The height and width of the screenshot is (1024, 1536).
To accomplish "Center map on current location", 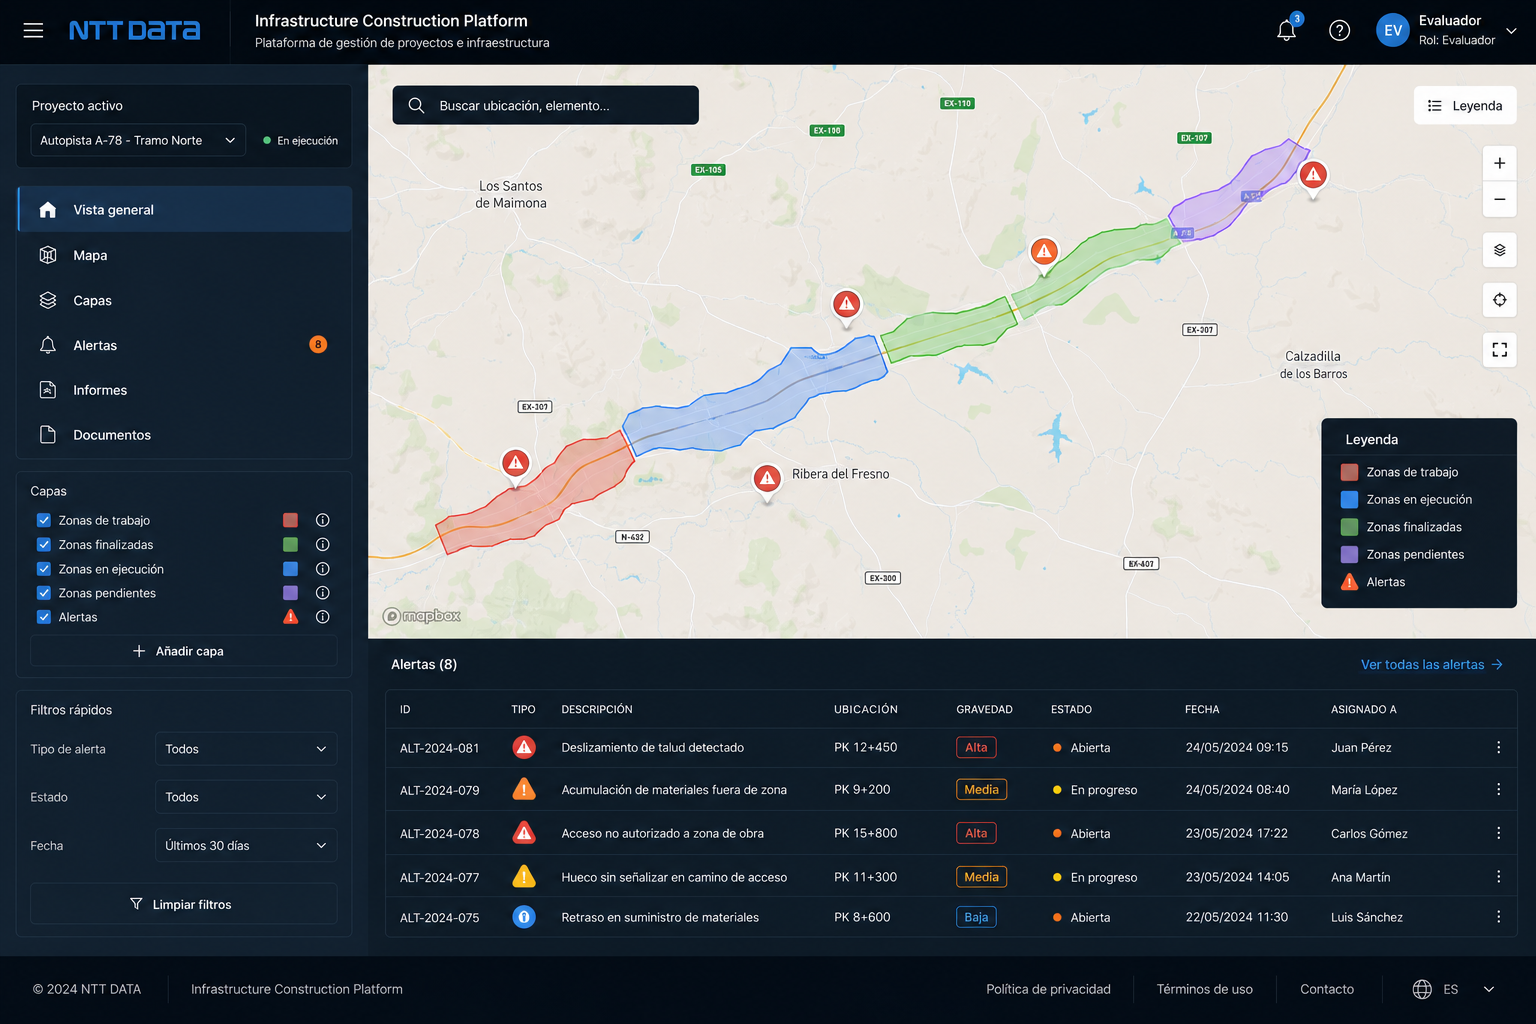I will pyautogui.click(x=1499, y=300).
